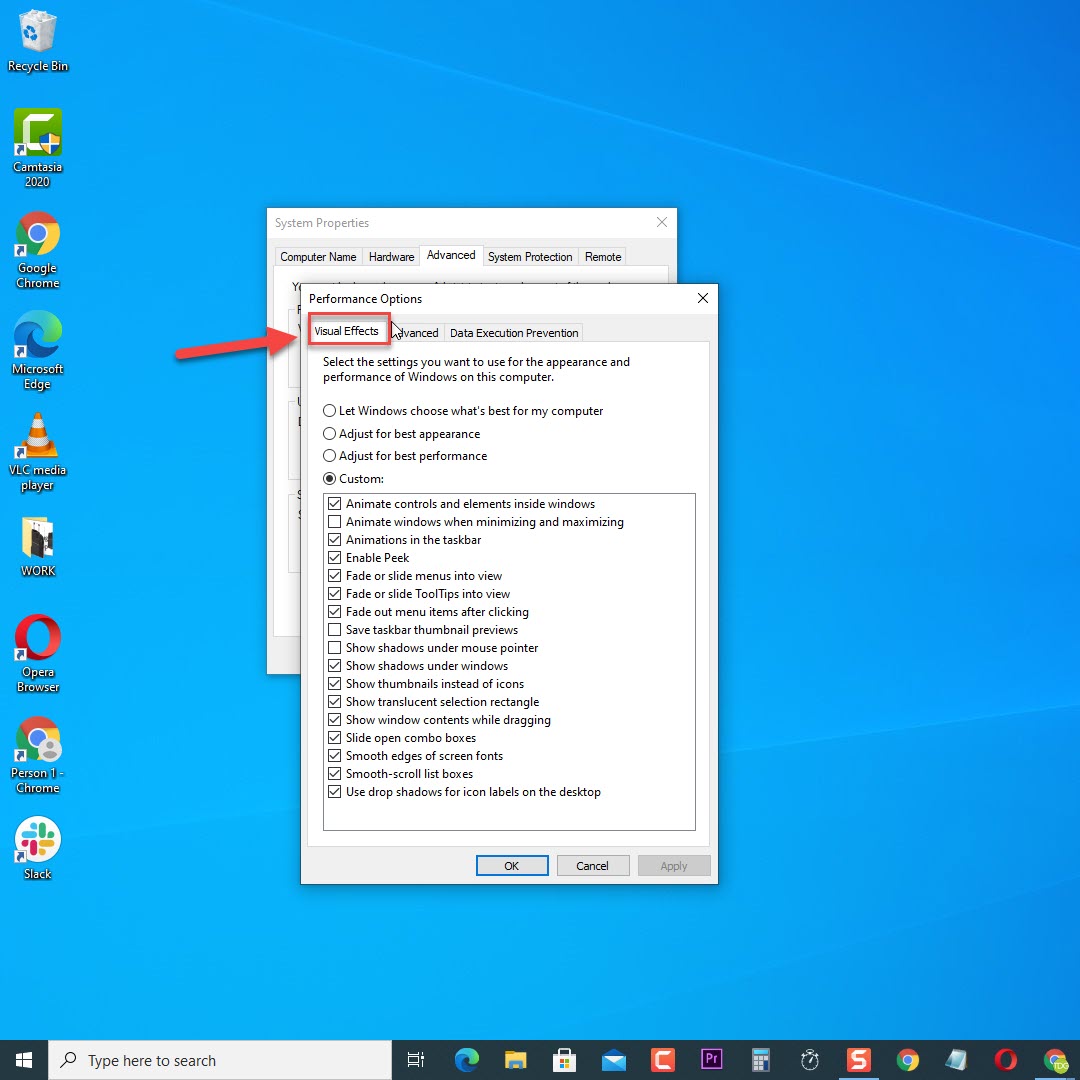Toggle Show shadows under mouse pointer
Screen dimensions: 1080x1080
334,648
